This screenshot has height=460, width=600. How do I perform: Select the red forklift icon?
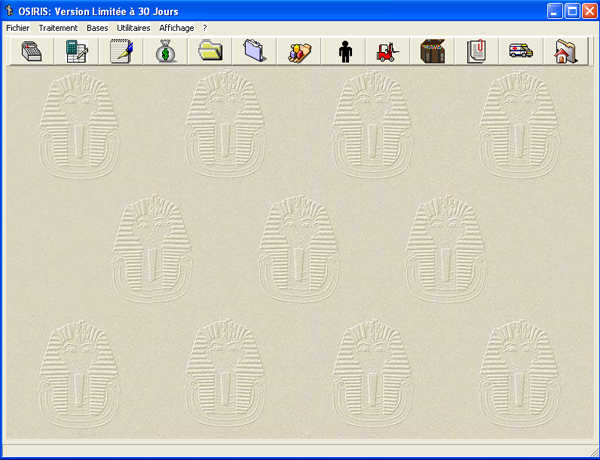coord(388,51)
